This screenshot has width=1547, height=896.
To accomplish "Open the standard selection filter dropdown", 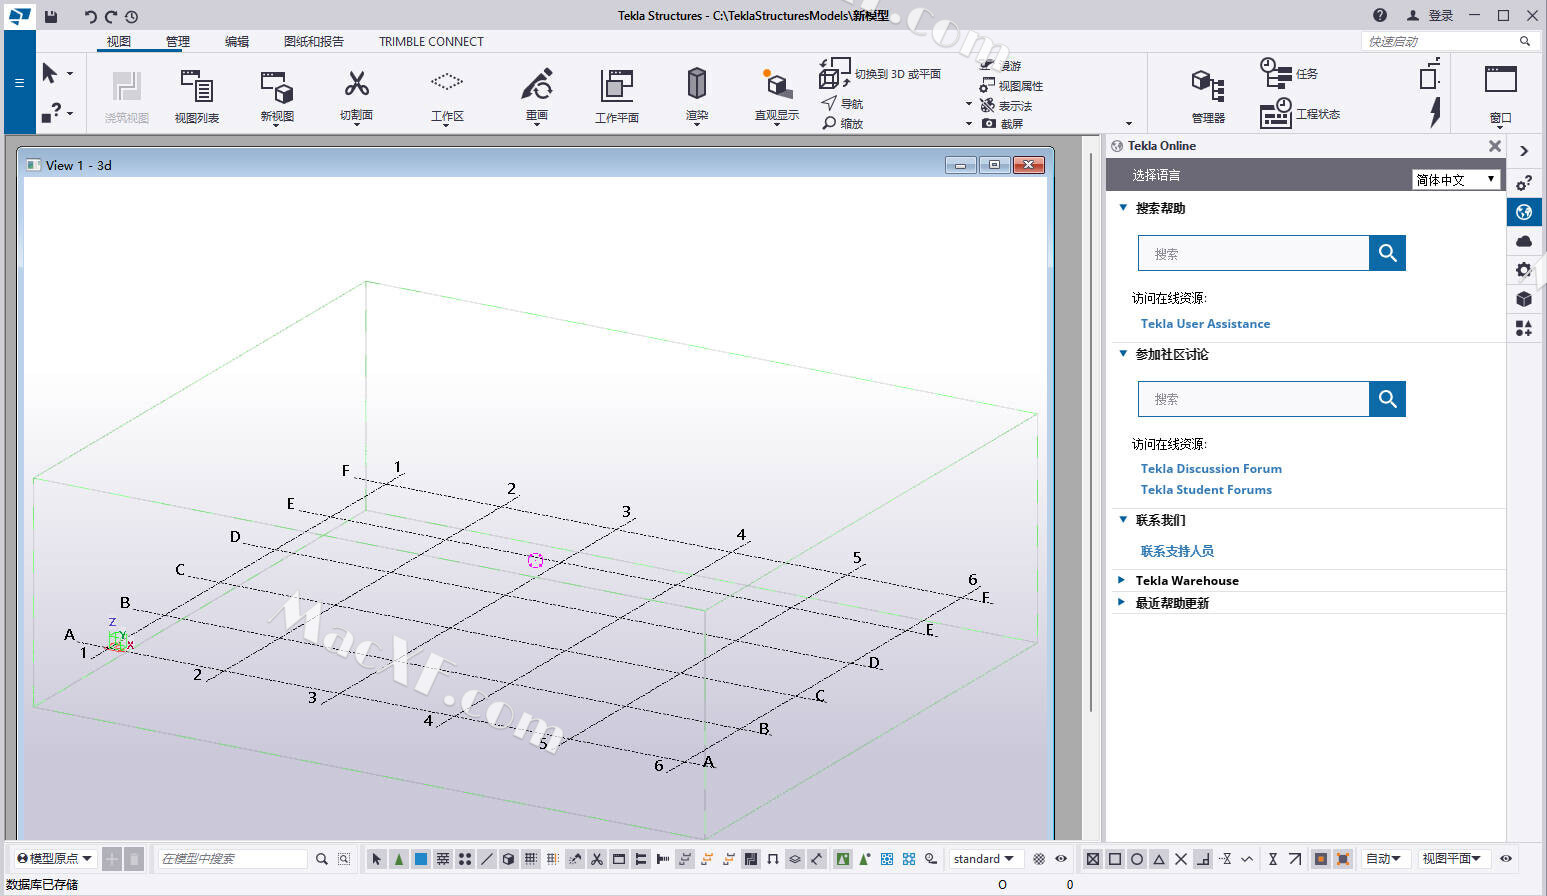I will [983, 859].
